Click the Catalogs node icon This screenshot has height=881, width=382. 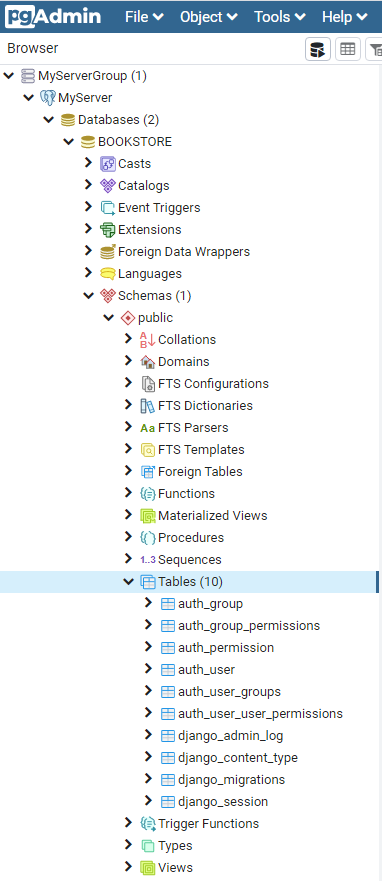coord(108,185)
